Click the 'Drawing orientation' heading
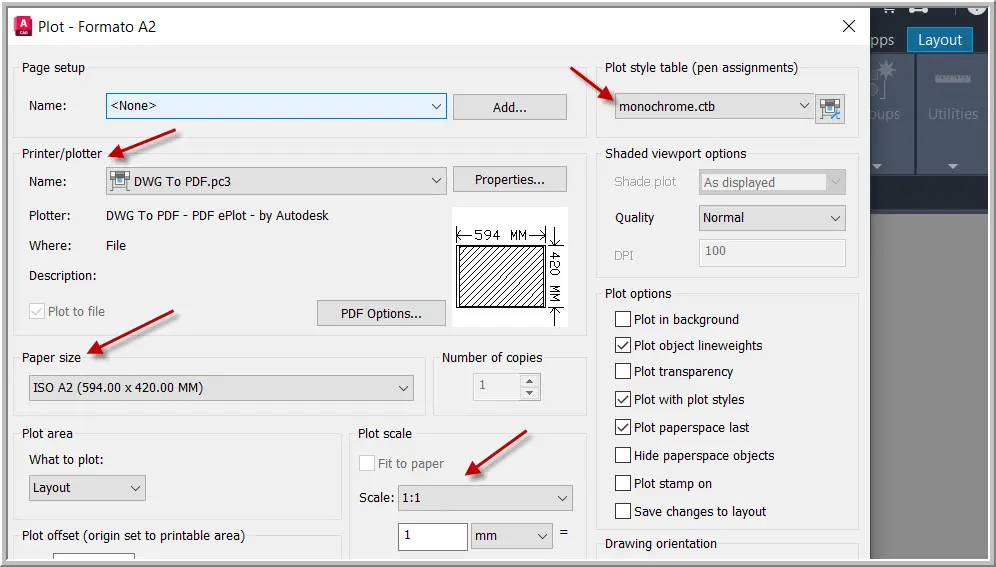 (x=661, y=544)
